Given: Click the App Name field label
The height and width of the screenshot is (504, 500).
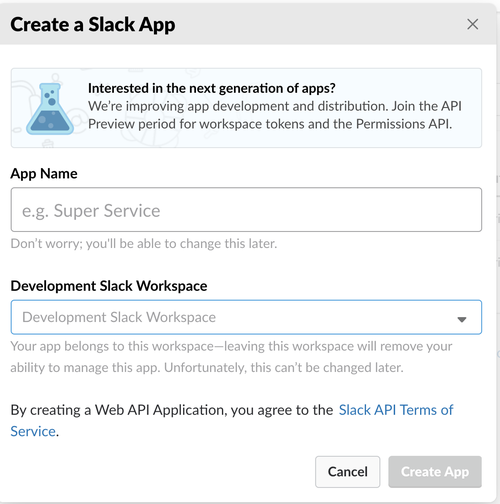Looking at the screenshot, I should tap(44, 174).
